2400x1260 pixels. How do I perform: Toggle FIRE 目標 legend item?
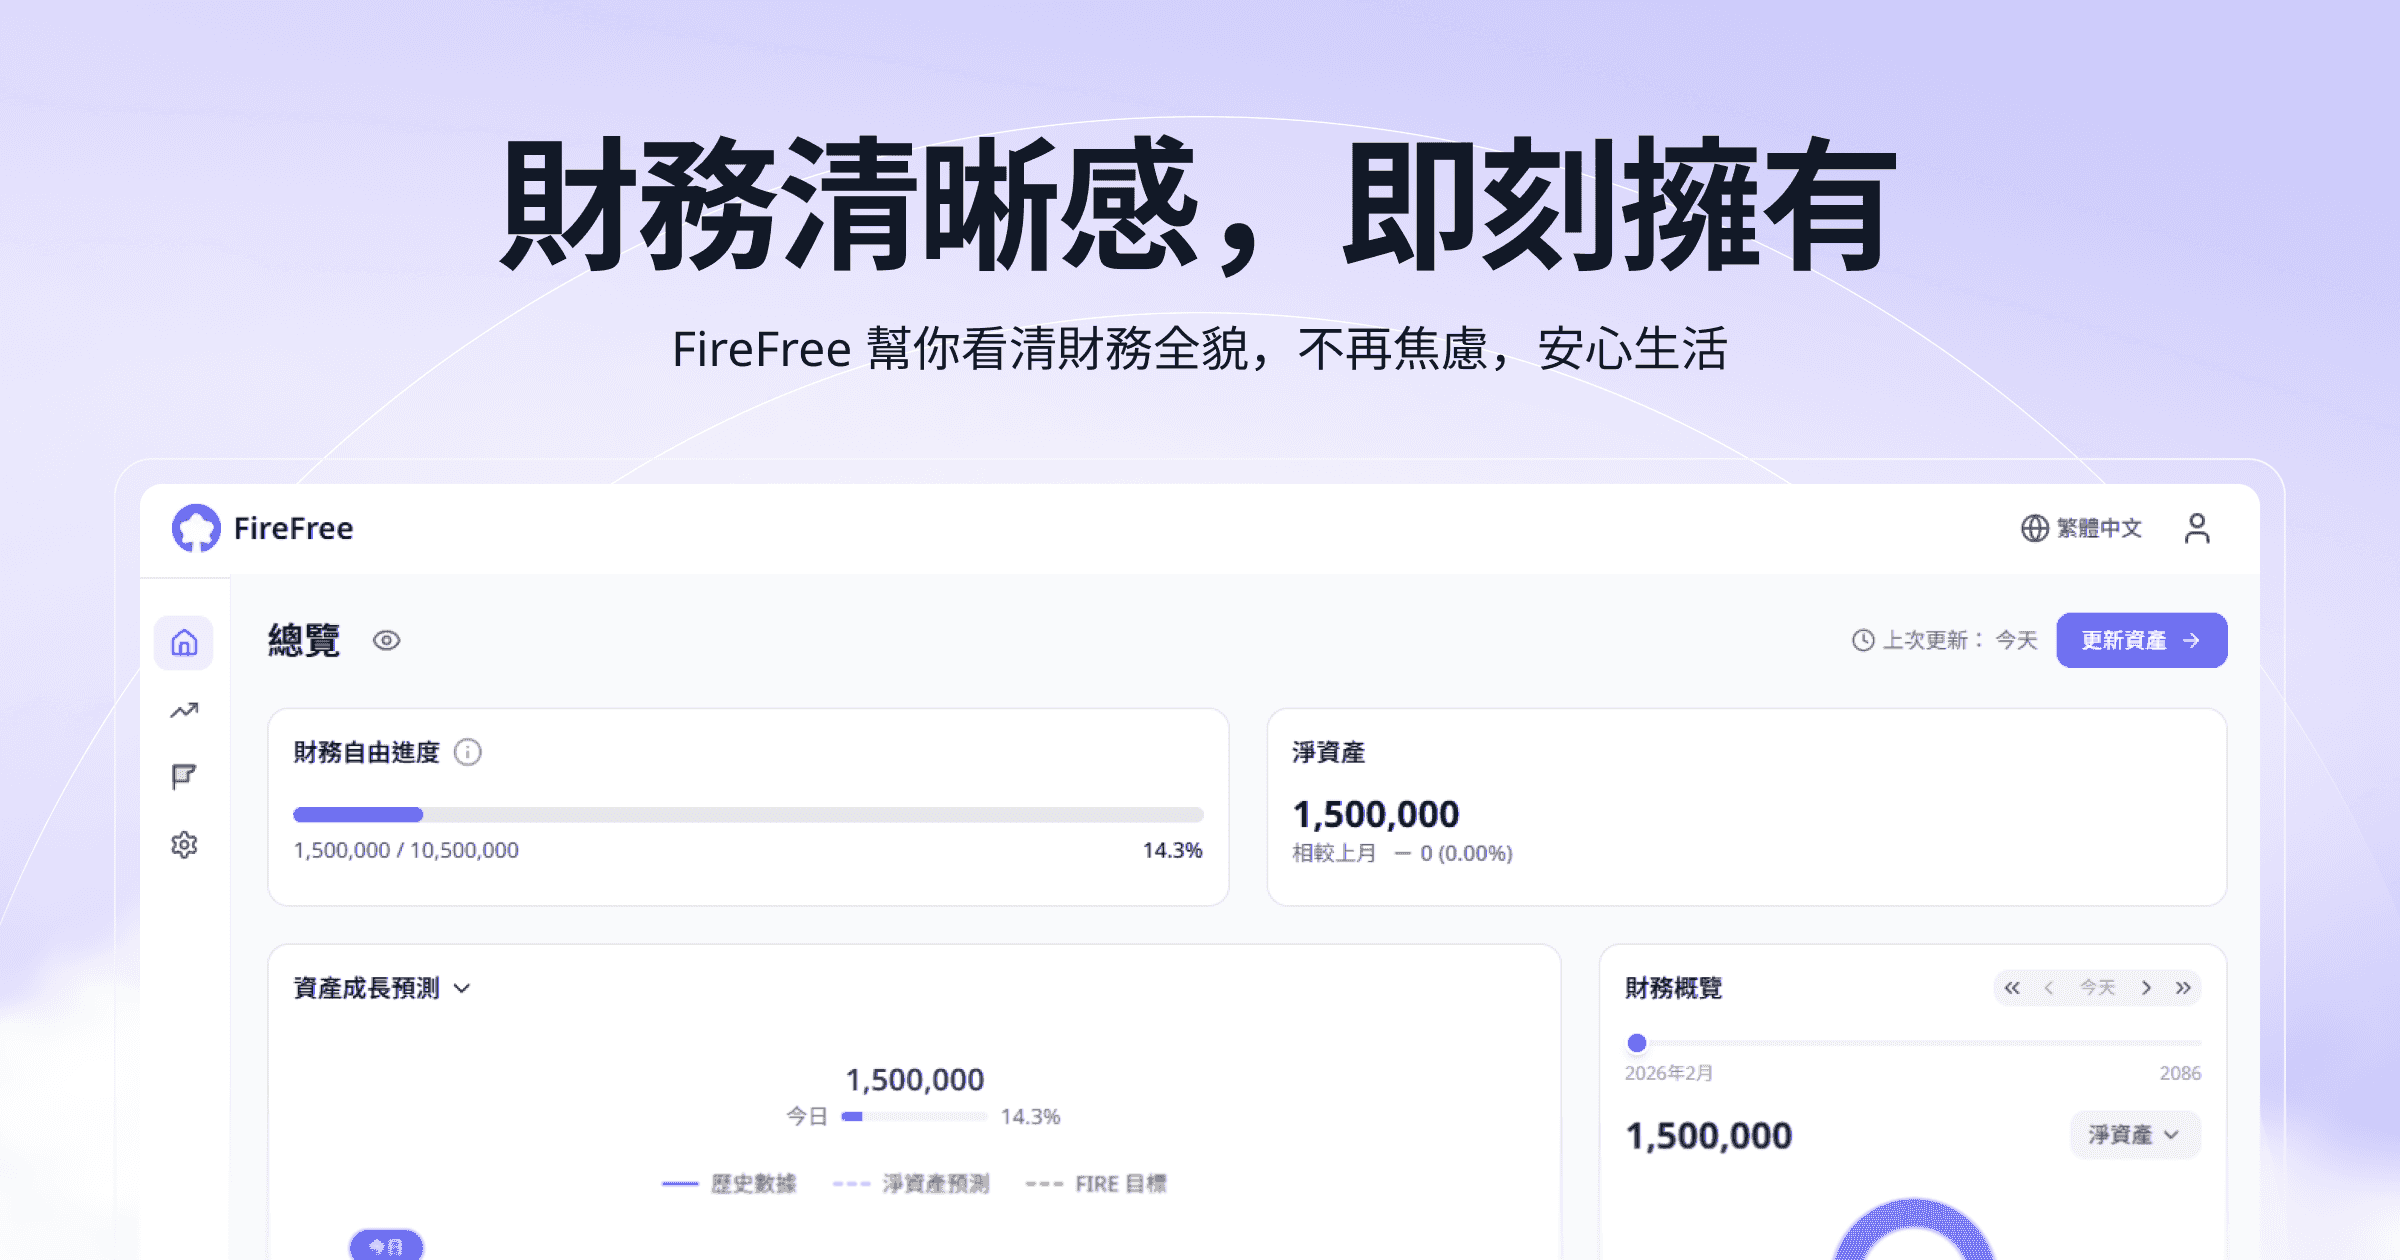pyautogui.click(x=1097, y=1184)
